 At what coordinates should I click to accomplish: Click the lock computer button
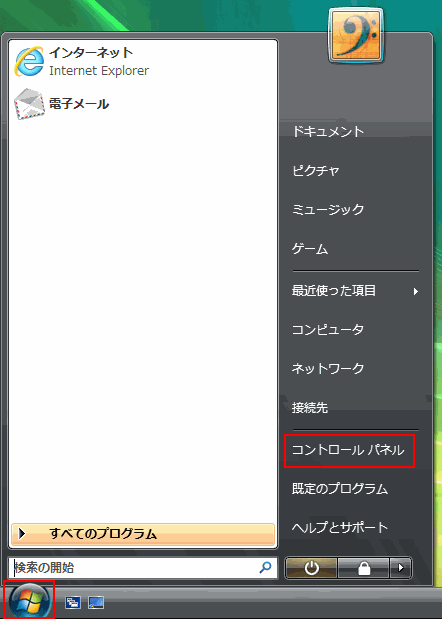363,568
